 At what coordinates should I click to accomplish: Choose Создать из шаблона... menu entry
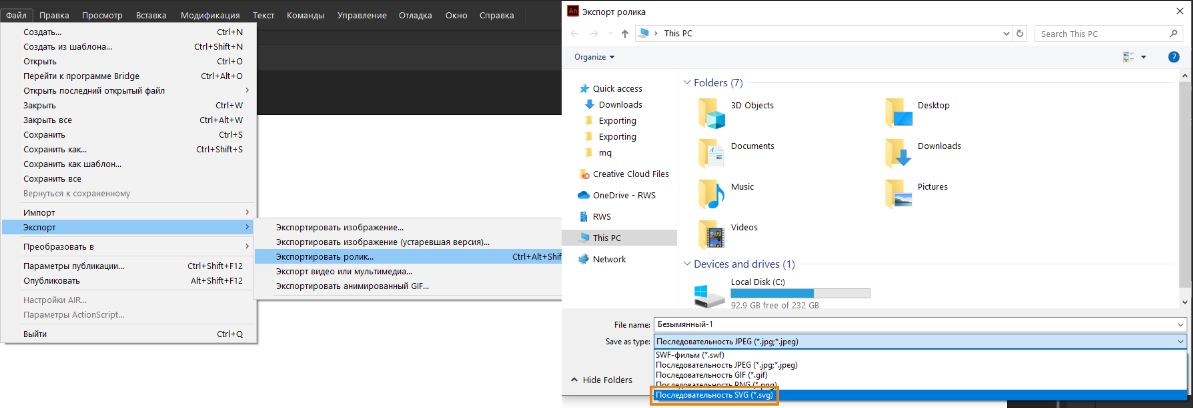(x=129, y=46)
